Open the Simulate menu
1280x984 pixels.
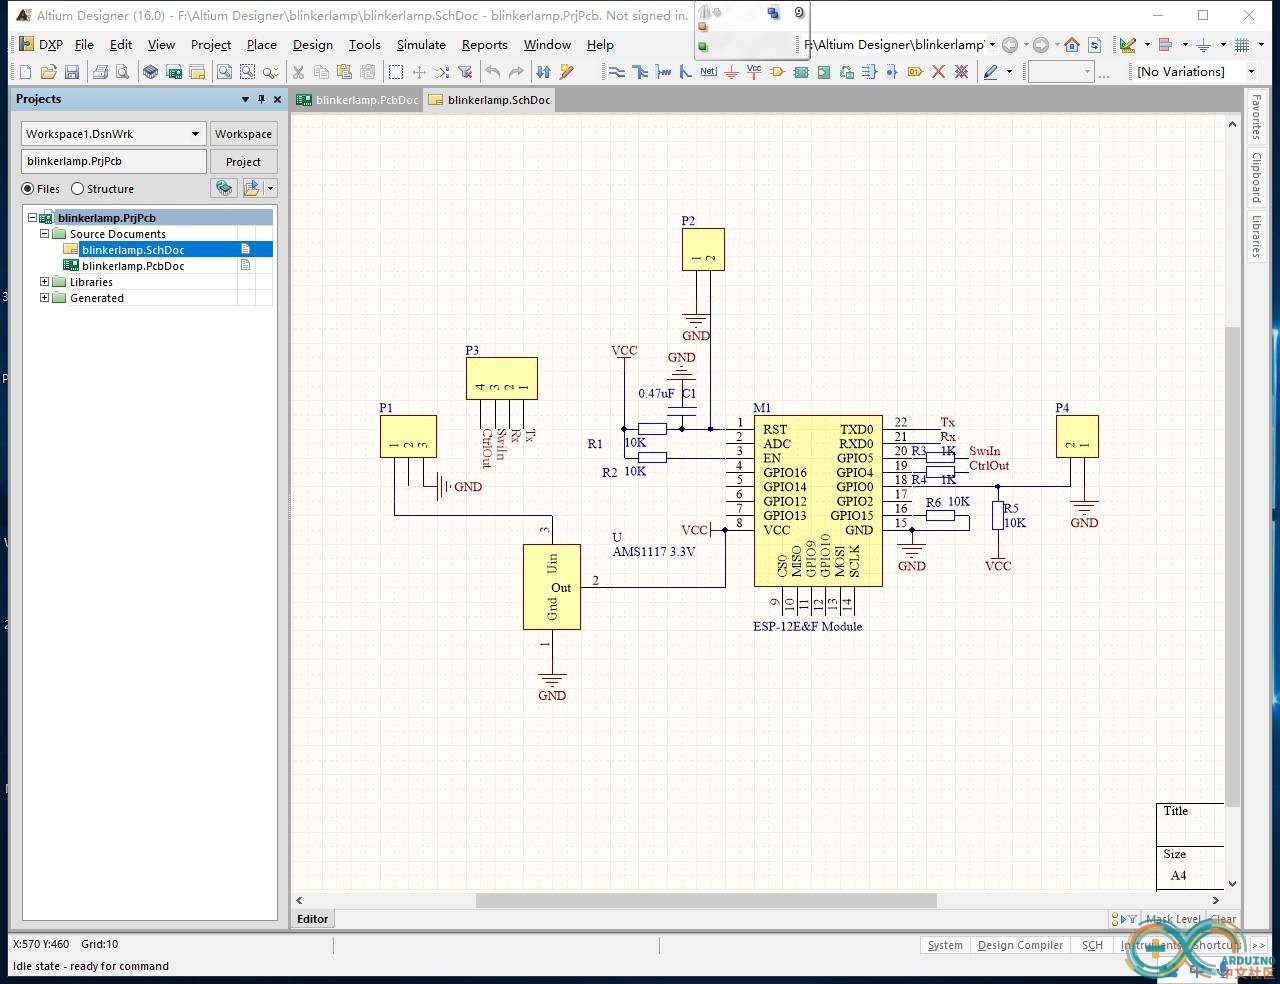(x=421, y=45)
